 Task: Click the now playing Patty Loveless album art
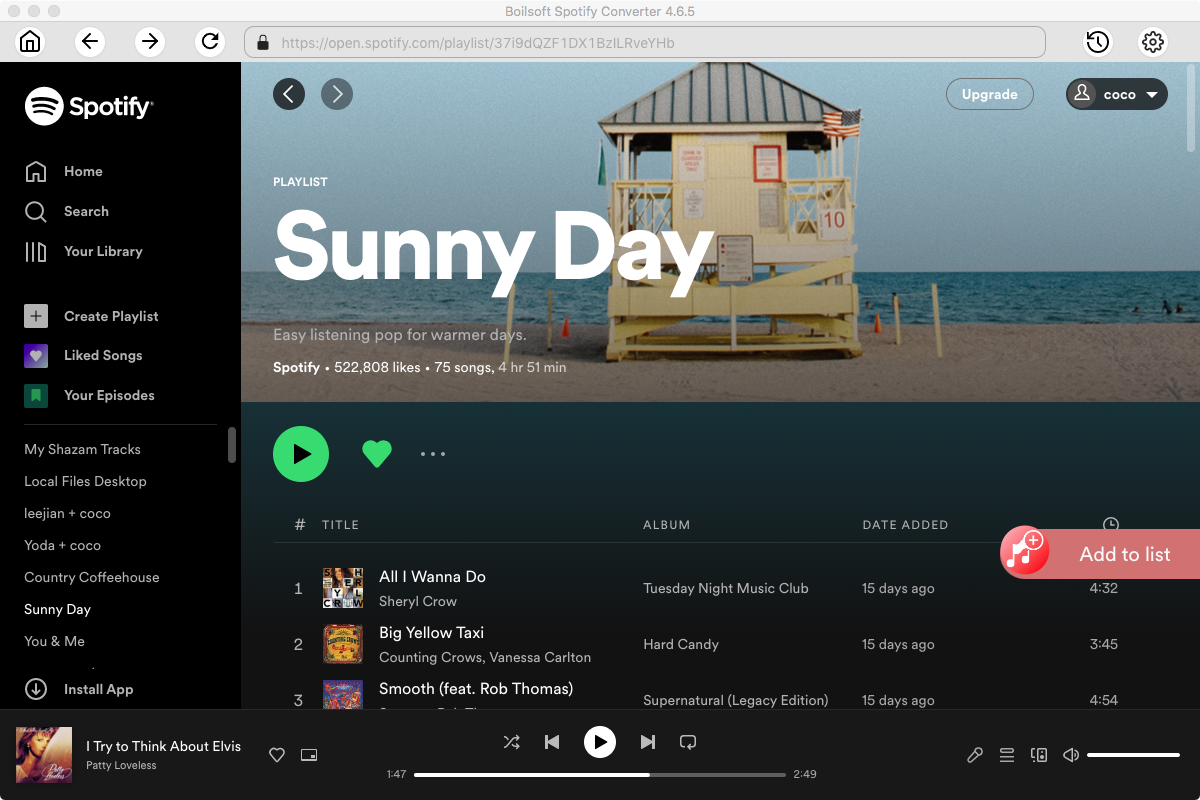[x=44, y=755]
